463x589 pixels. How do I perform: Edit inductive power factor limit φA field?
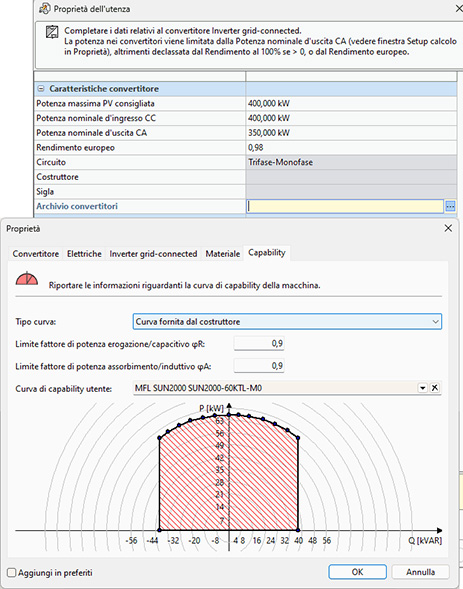[x=259, y=365]
